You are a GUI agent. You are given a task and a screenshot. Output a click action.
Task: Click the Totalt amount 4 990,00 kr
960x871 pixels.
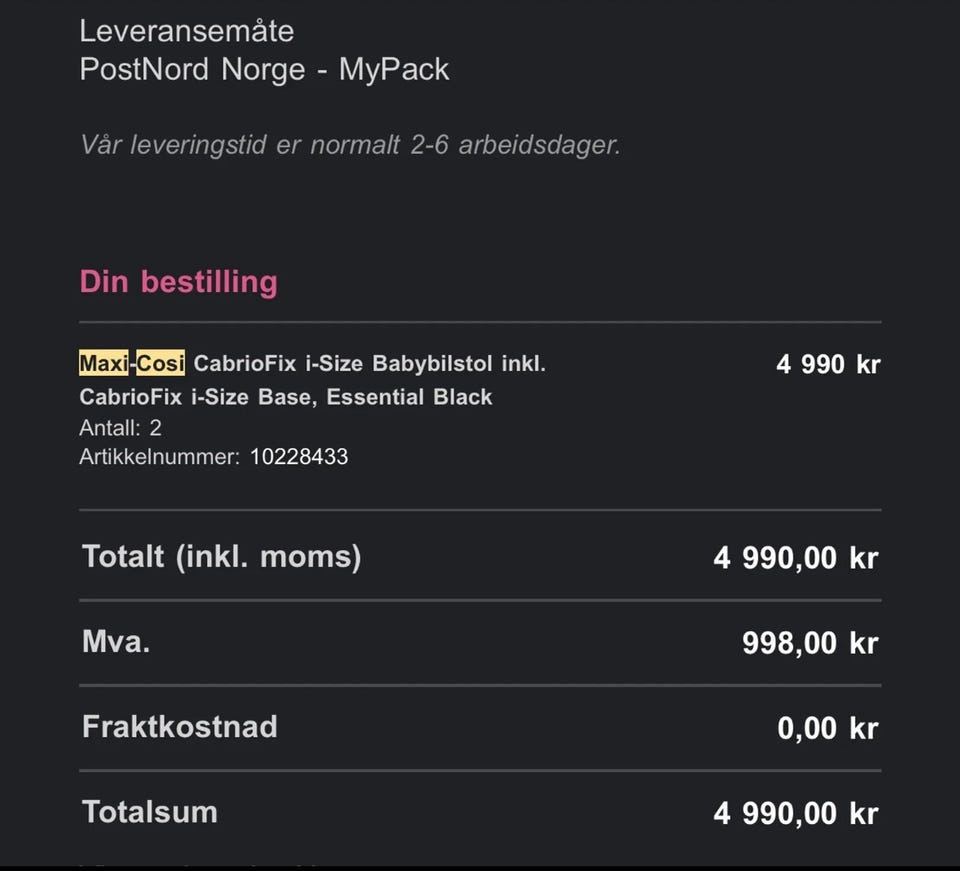tap(796, 558)
